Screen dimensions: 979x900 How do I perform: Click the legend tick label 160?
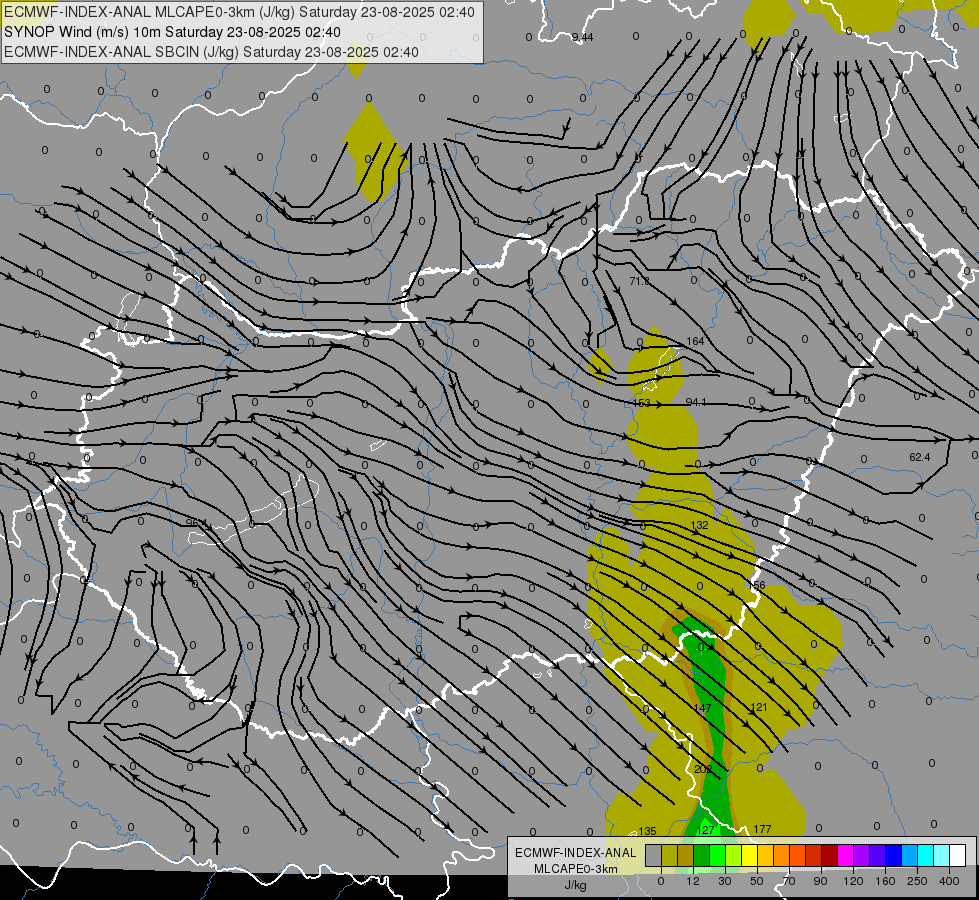coord(885,881)
